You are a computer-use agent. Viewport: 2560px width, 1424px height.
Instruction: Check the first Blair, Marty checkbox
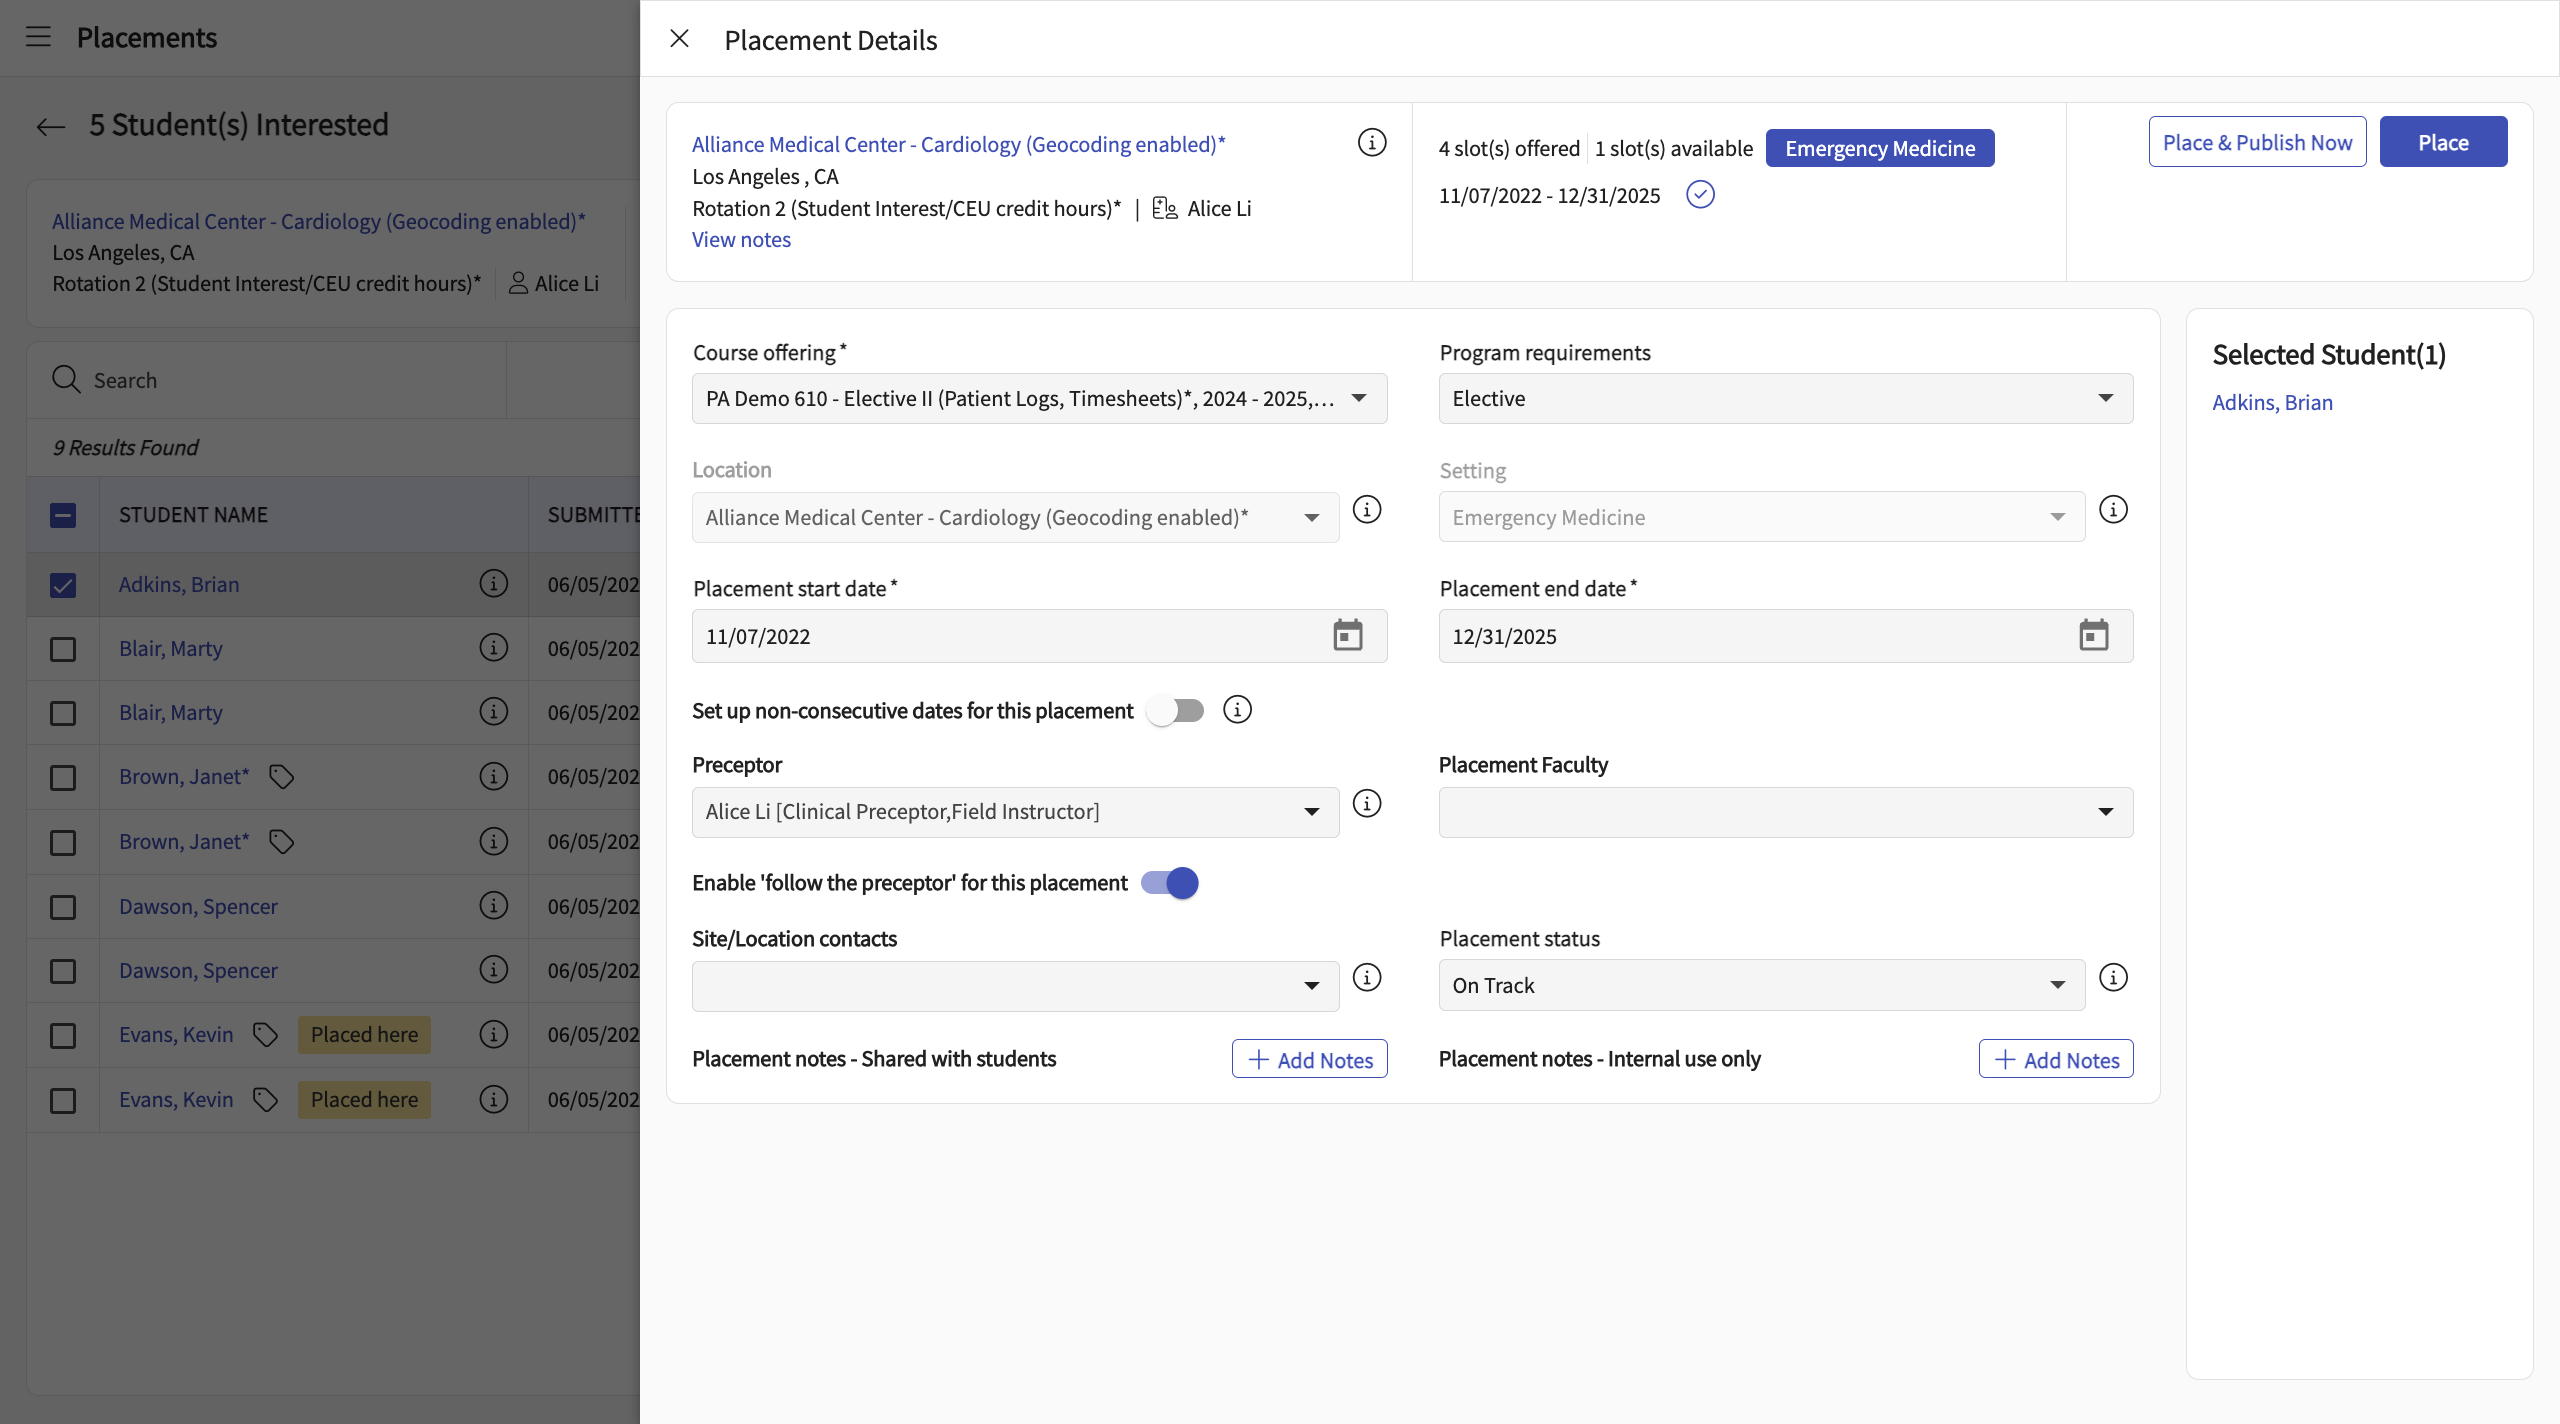click(63, 649)
